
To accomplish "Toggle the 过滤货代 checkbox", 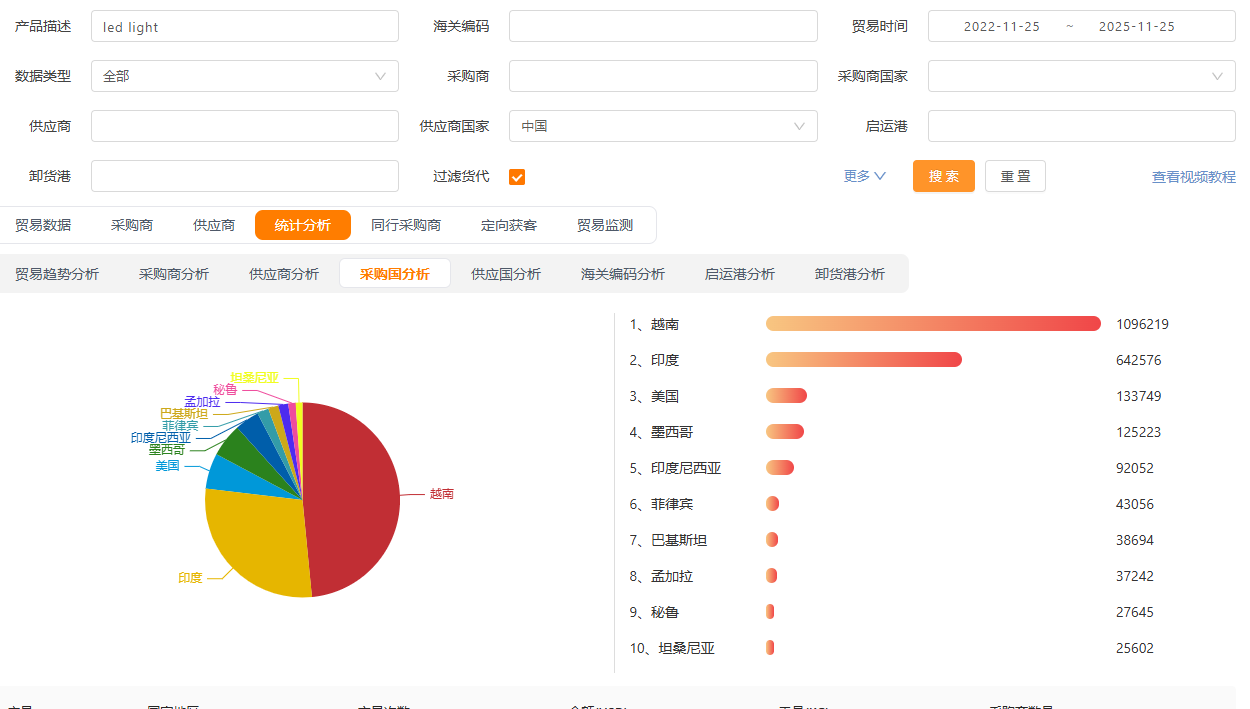I will [x=517, y=177].
